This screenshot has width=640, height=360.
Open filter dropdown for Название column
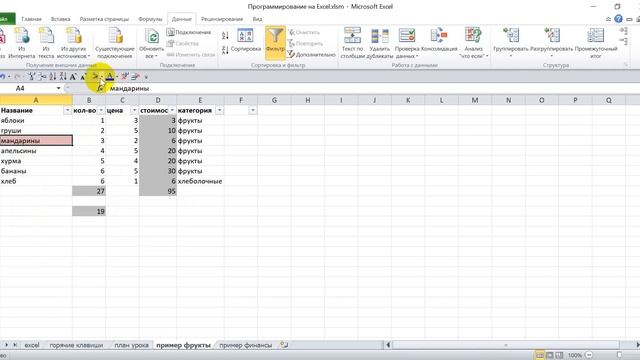[x=67, y=110]
